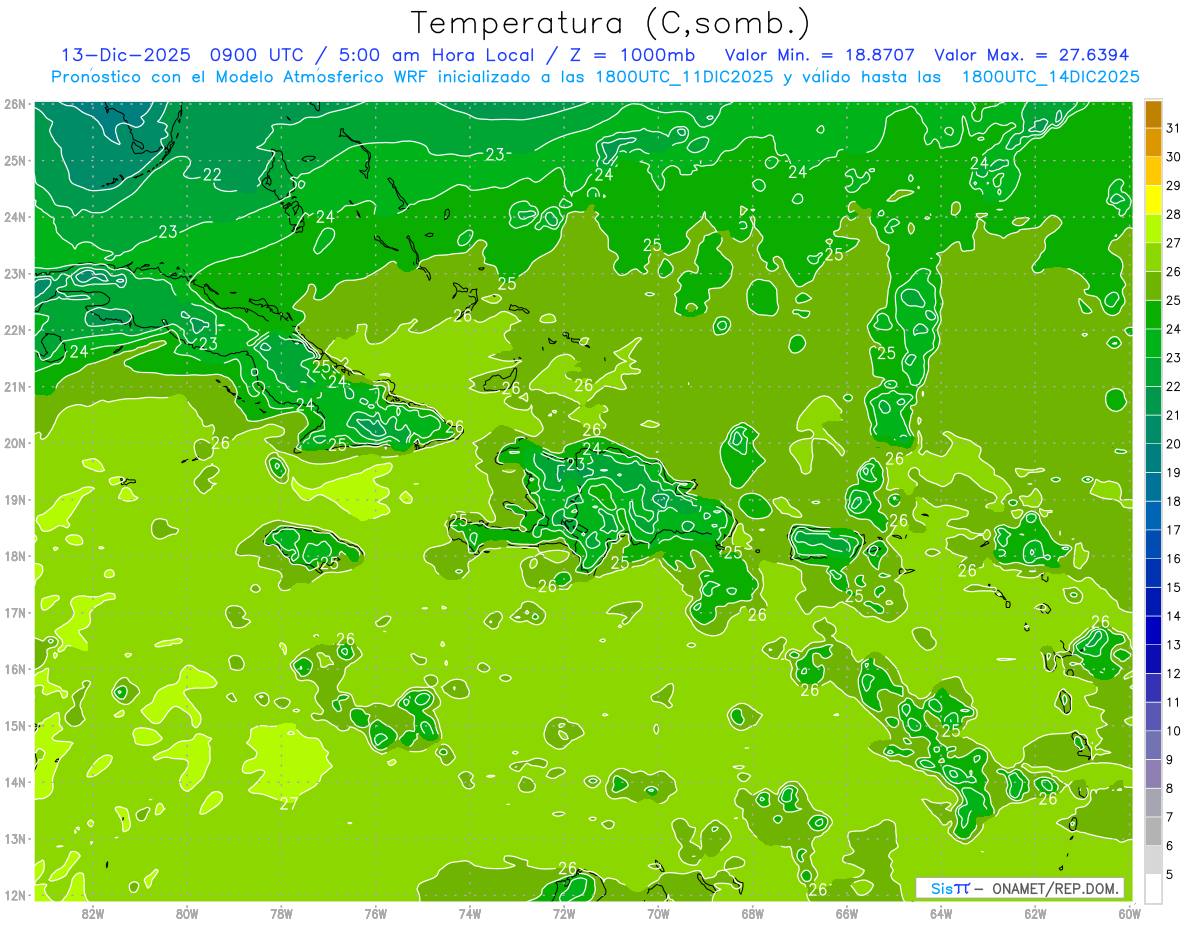Click the "74W" longitude axis label

click(470, 913)
